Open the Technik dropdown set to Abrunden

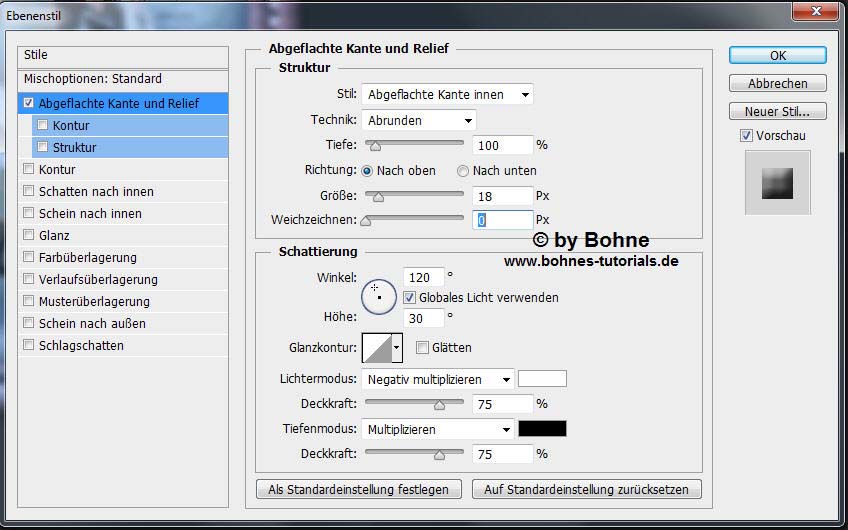tap(418, 120)
